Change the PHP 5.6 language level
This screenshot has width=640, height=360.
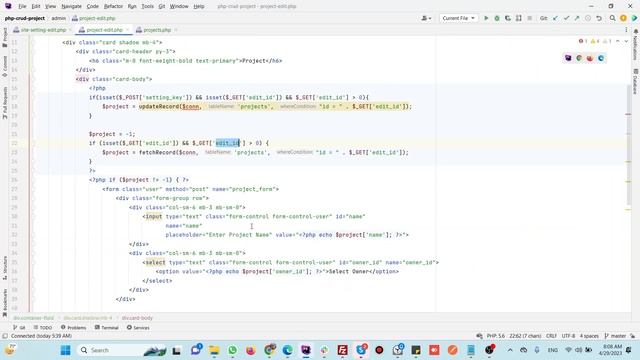point(496,336)
